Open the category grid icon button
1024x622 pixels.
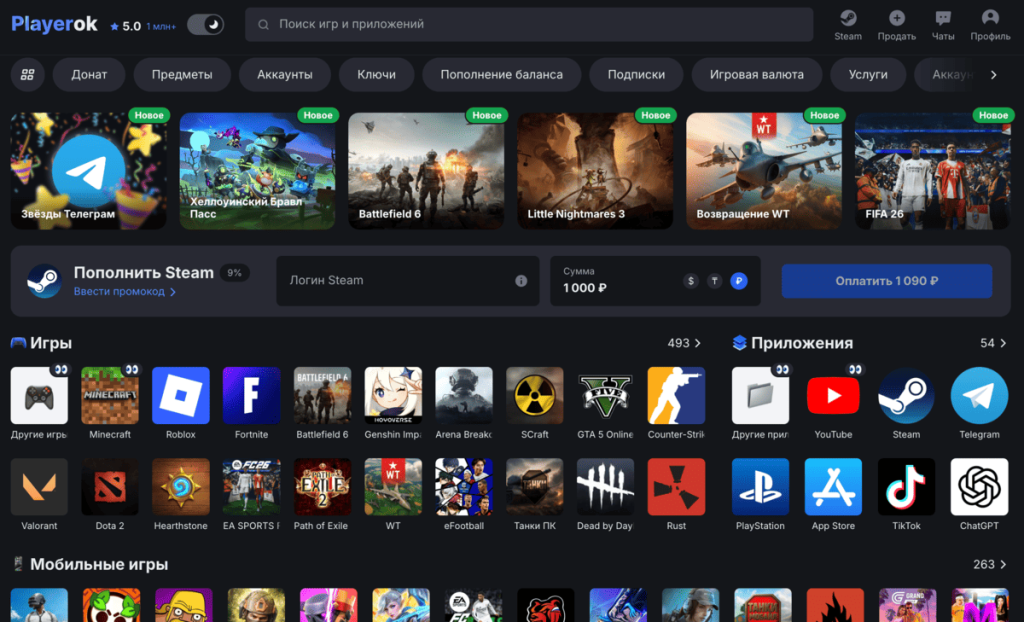pos(28,75)
